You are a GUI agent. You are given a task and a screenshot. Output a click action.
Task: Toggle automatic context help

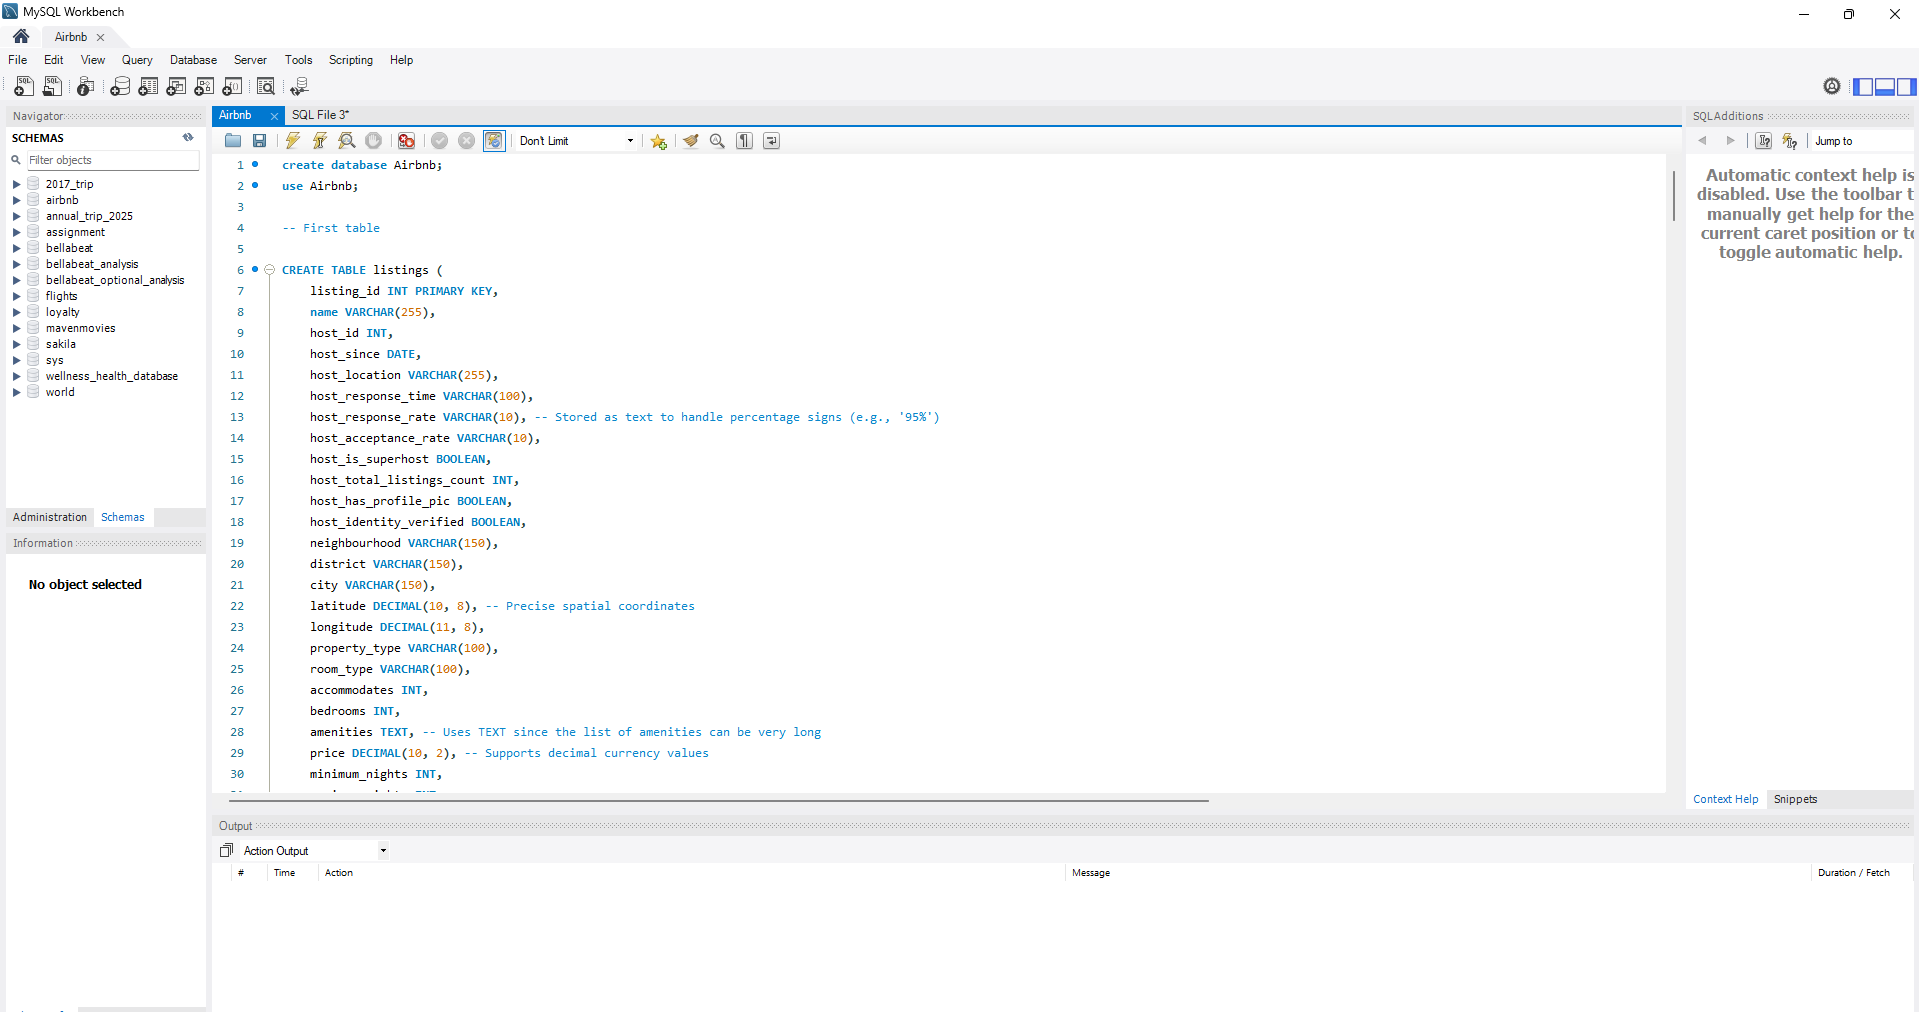[x=1790, y=141]
